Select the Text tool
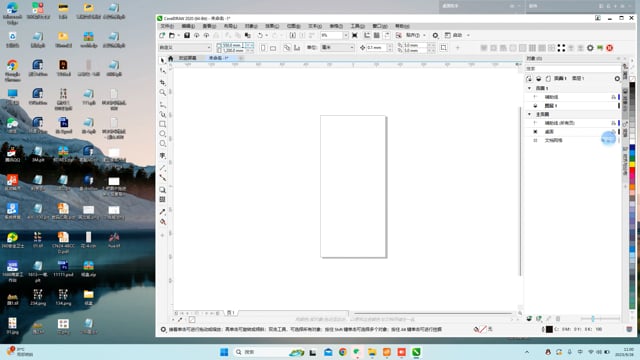The width and height of the screenshot is (640, 360). coord(162,156)
